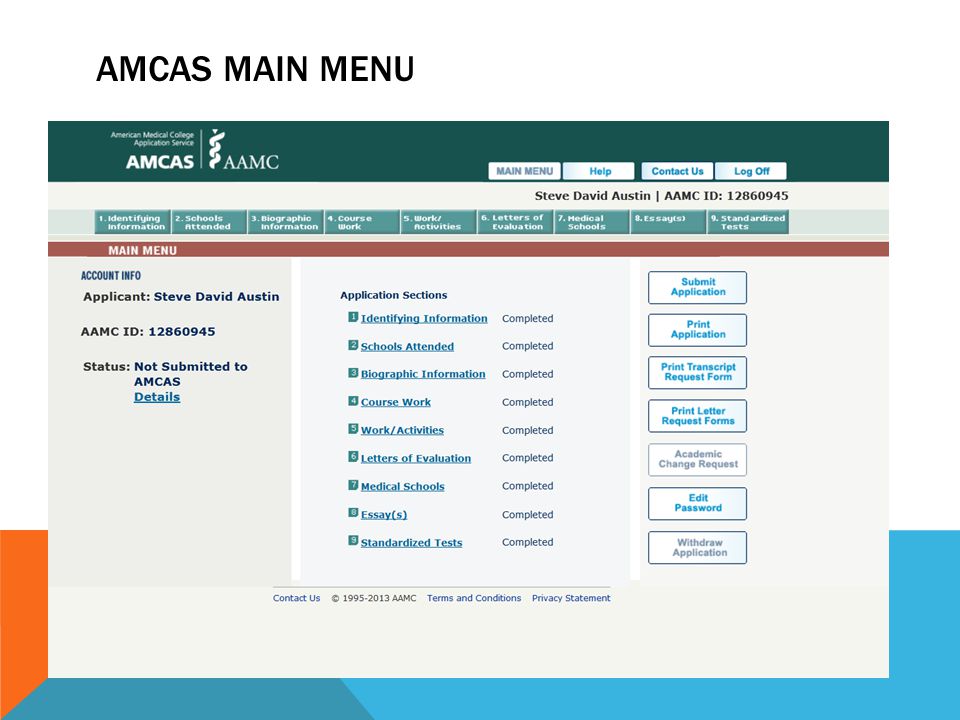Switch to the 8. Essay(s) tab

coord(668,222)
